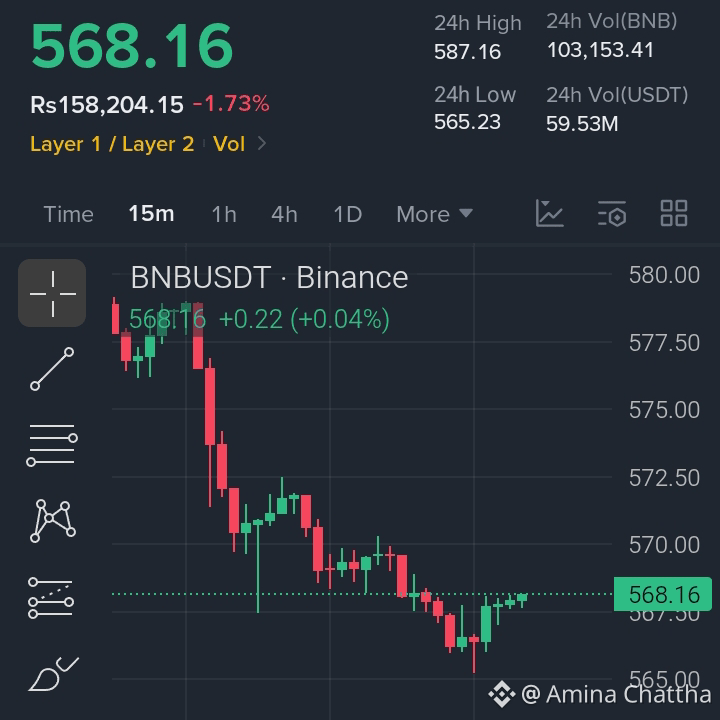
Task: Select the 1h interval tab
Action: pos(224,214)
